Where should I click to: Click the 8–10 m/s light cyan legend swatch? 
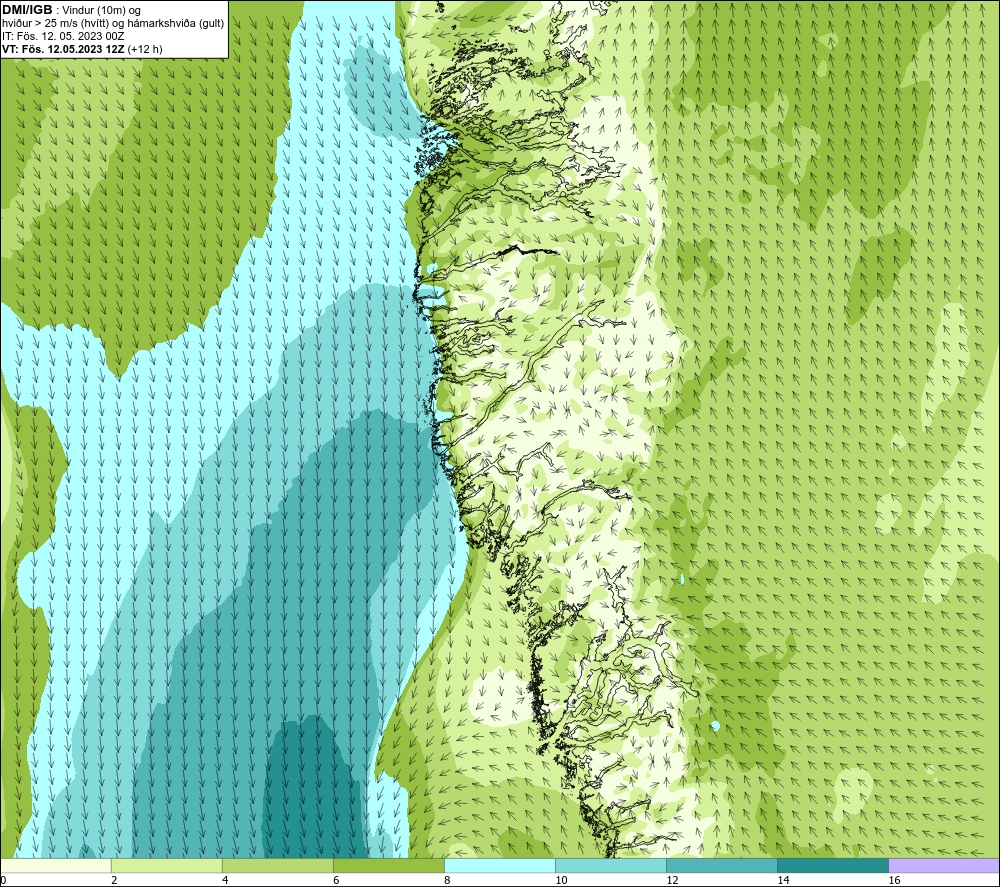coord(500,865)
